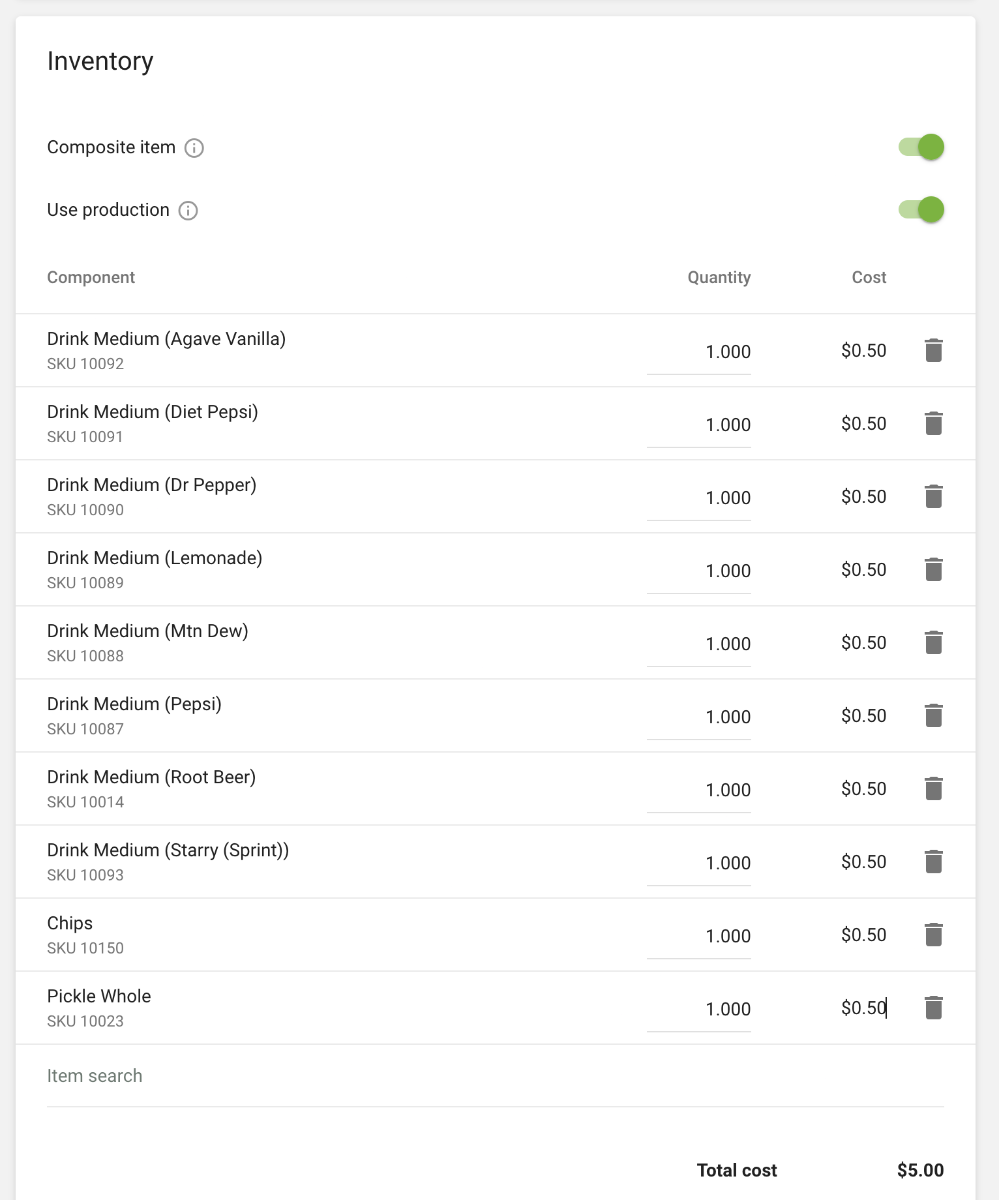This screenshot has width=999, height=1200.
Task: Disable the Use production toggle
Action: pos(922,210)
